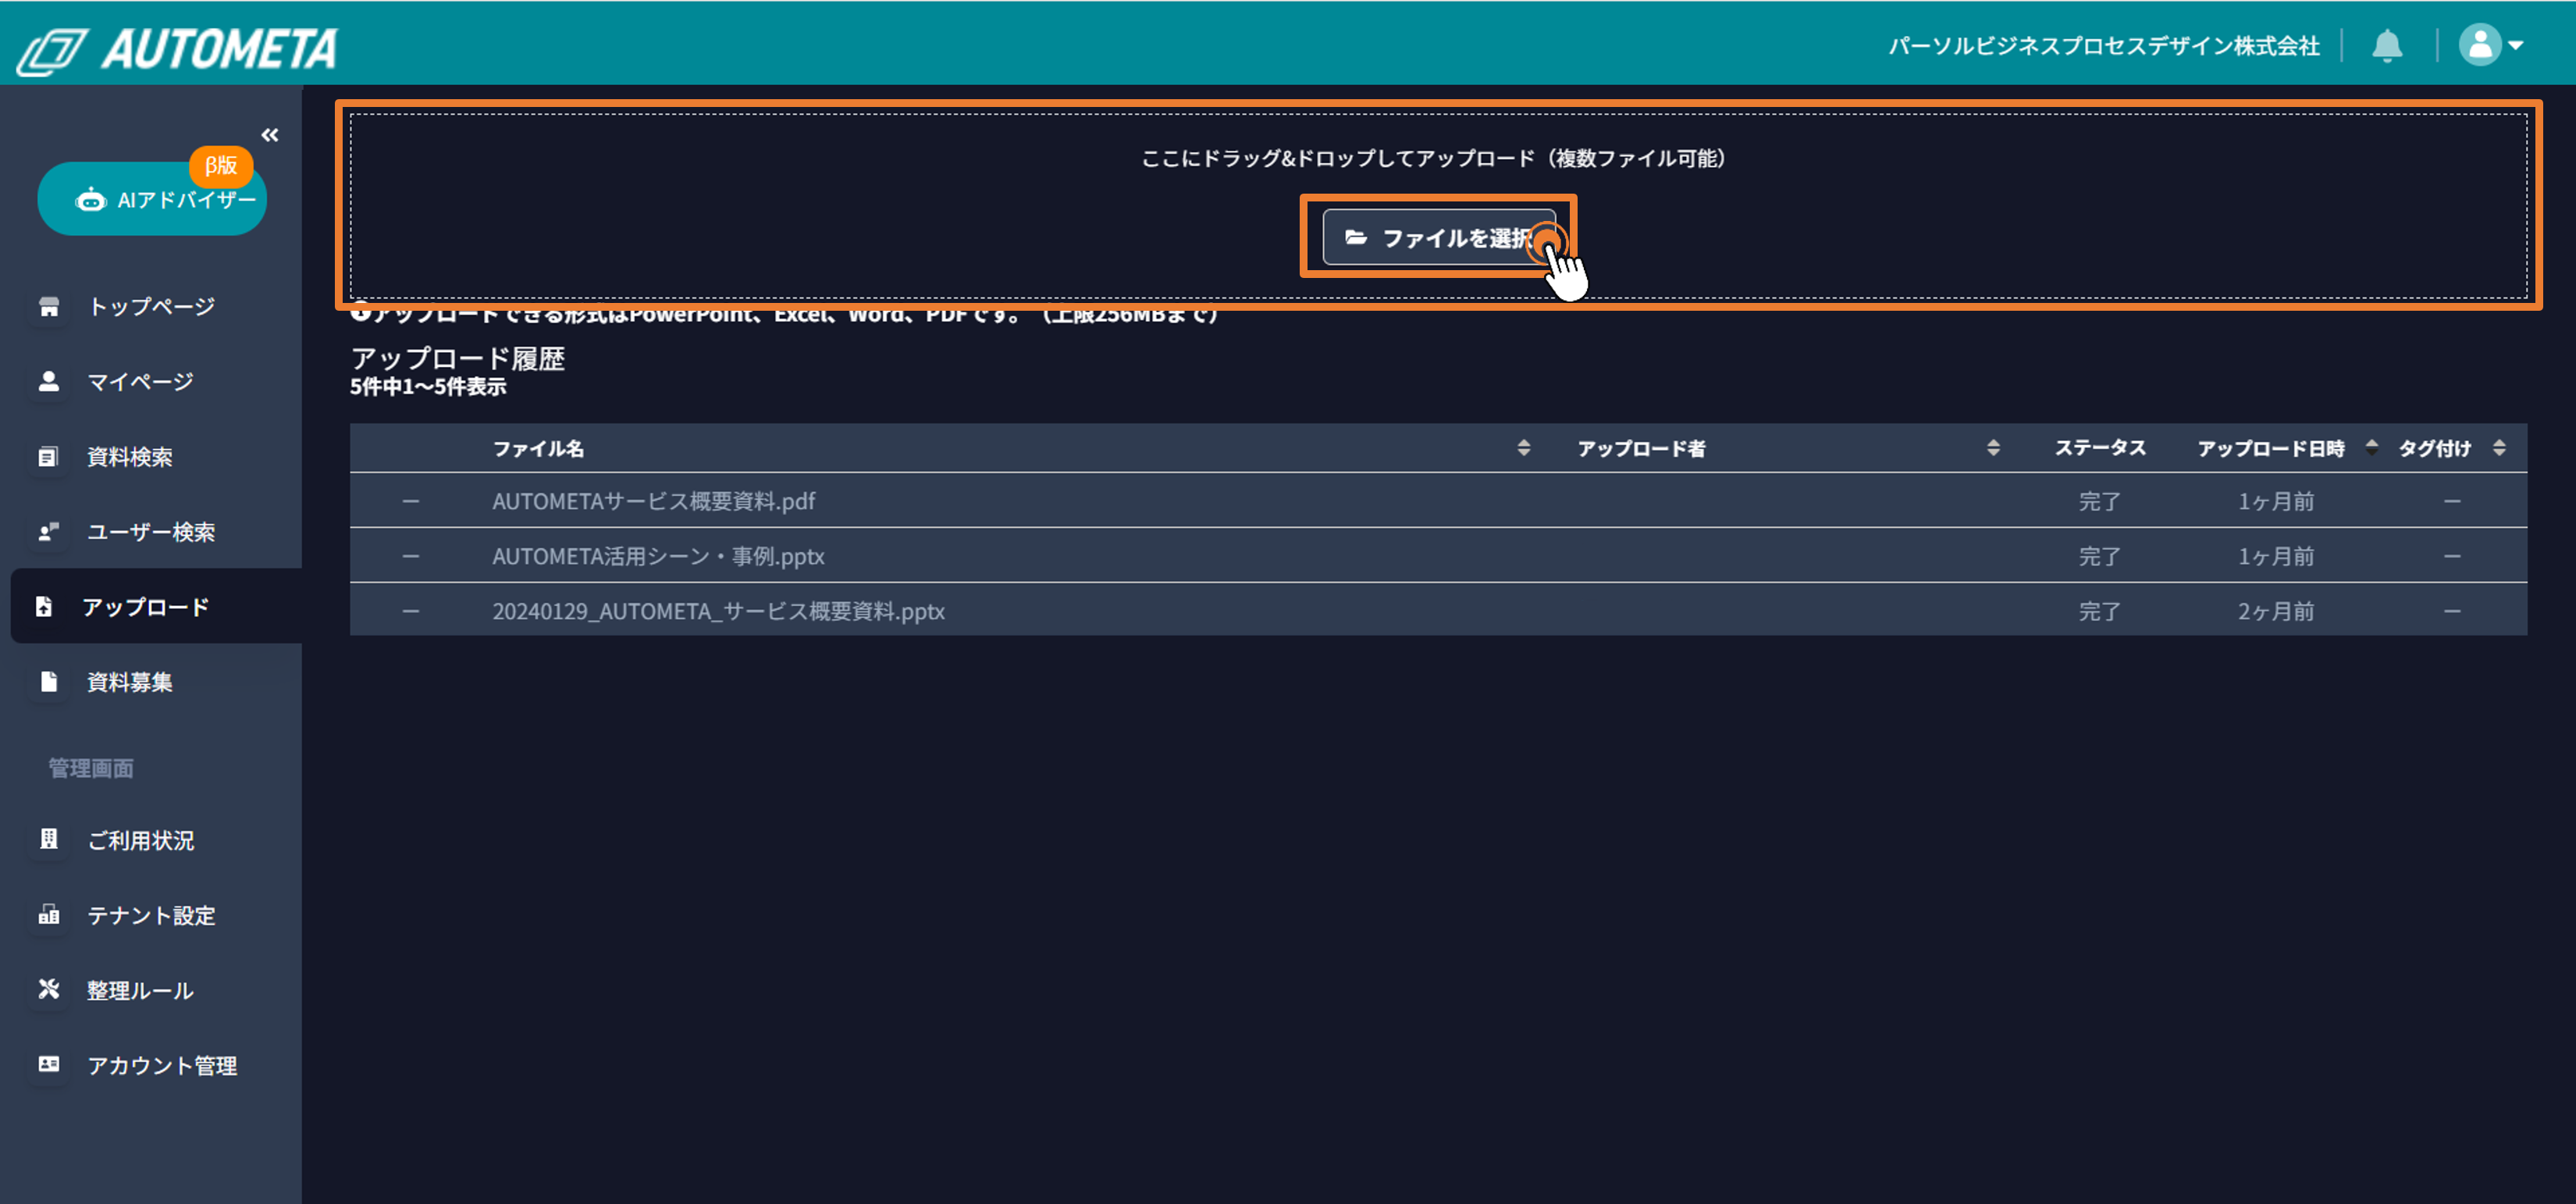This screenshot has height=1204, width=2576.
Task: Click the マイページ person icon
Action: coord(49,381)
